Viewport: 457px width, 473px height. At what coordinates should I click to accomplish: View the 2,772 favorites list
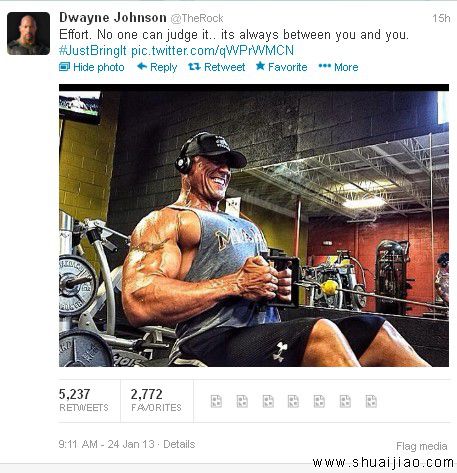point(156,400)
